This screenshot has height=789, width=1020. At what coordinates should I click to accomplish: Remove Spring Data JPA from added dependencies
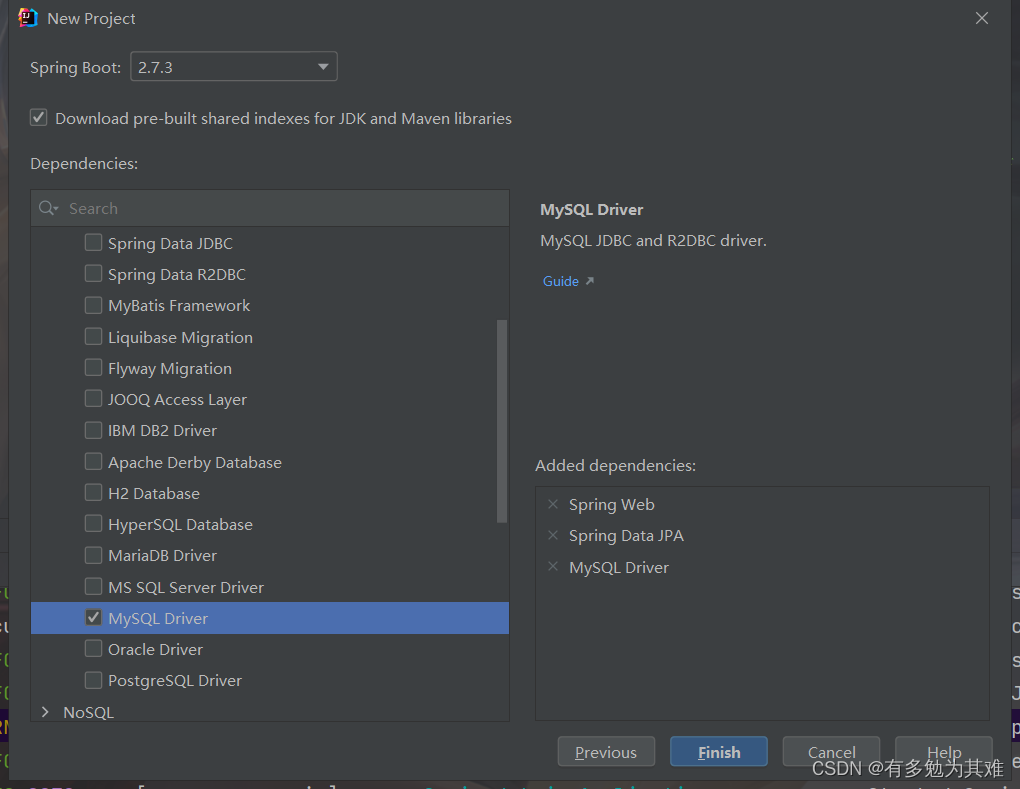point(553,535)
